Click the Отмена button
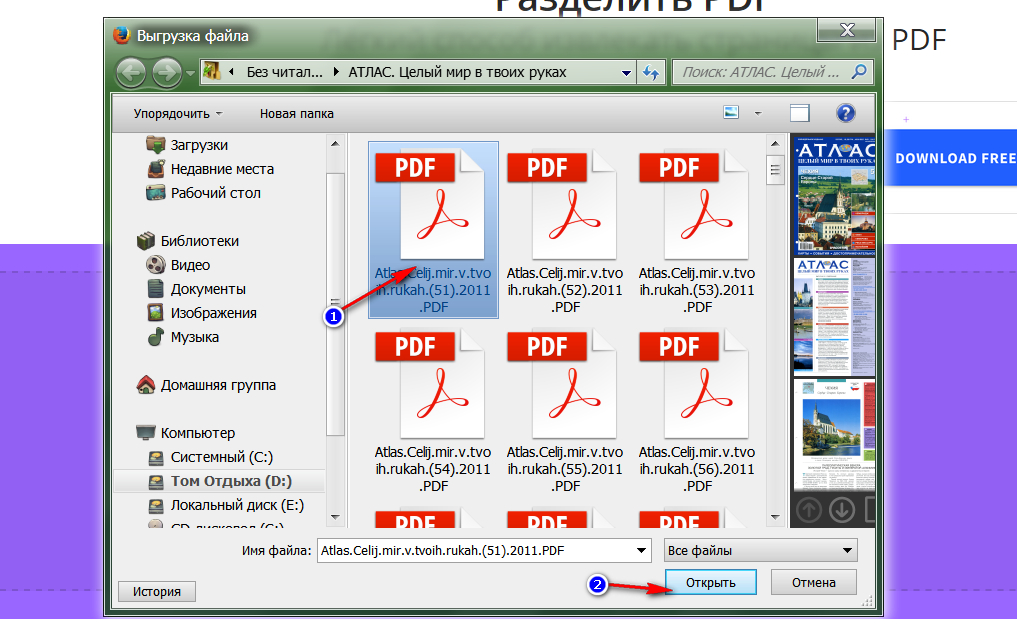 (813, 582)
